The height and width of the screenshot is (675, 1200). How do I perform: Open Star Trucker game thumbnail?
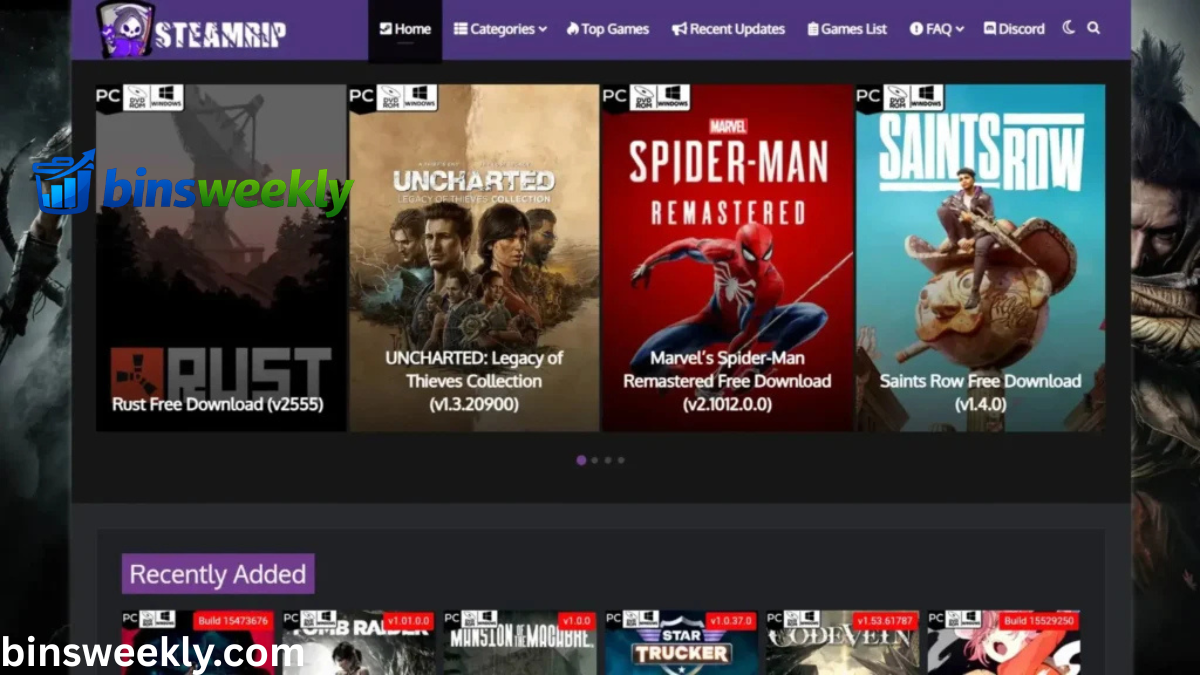pos(680,645)
